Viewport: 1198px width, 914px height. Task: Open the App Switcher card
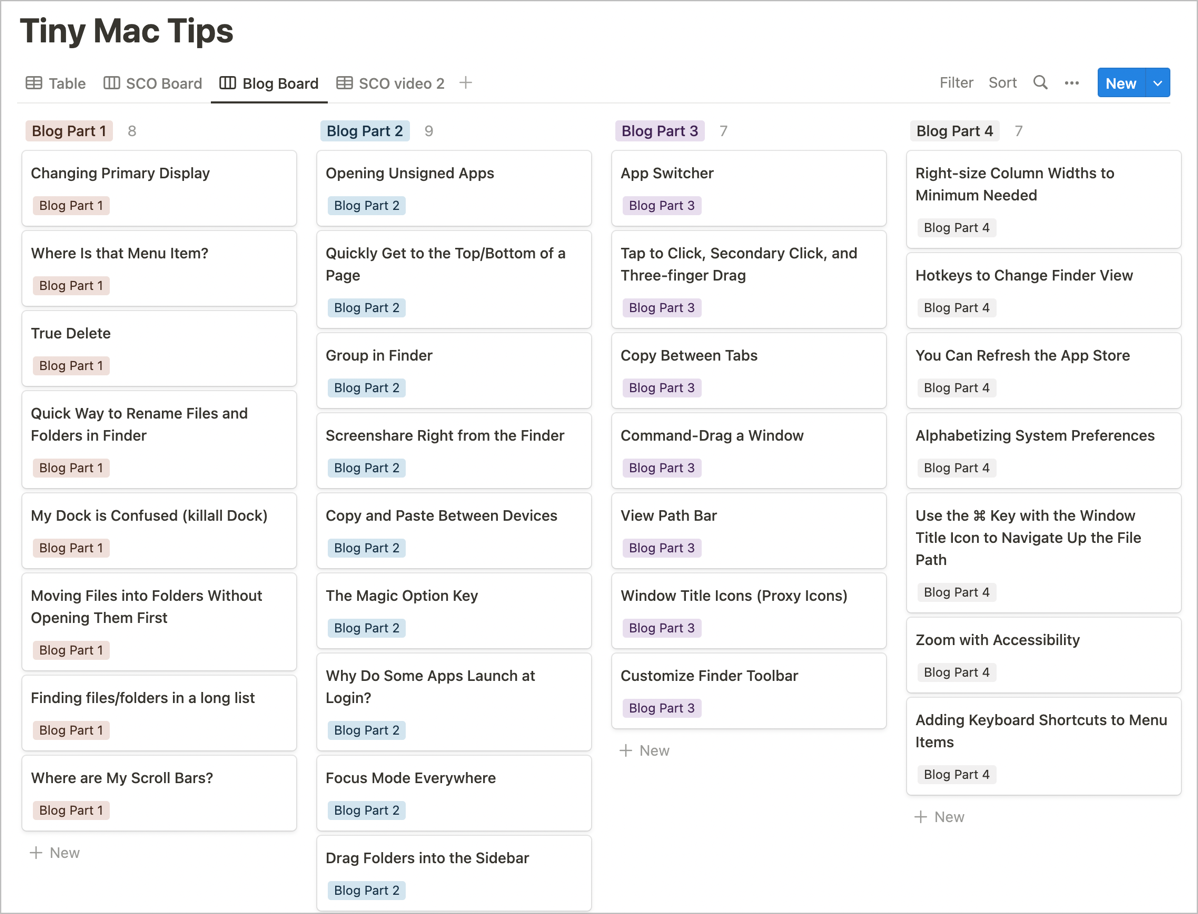coord(748,188)
